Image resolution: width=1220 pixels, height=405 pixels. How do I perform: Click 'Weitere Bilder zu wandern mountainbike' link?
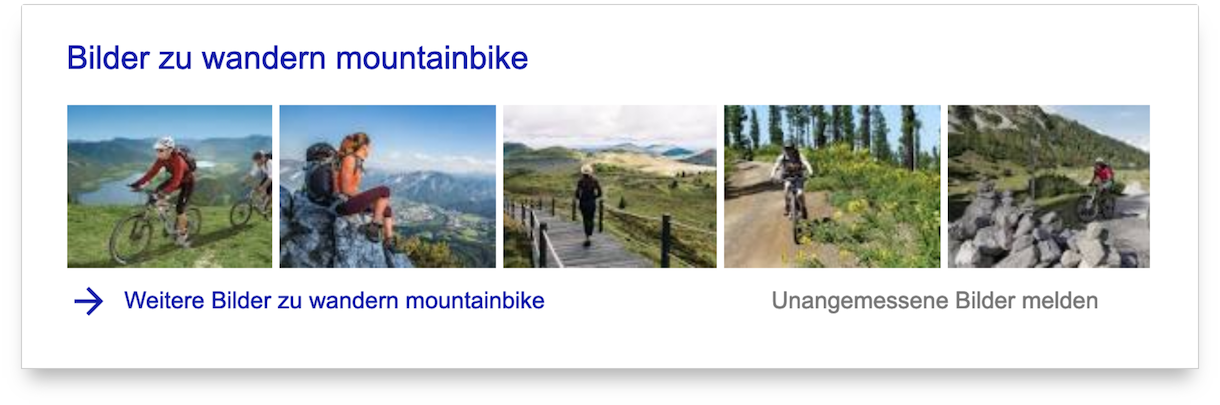click(334, 301)
